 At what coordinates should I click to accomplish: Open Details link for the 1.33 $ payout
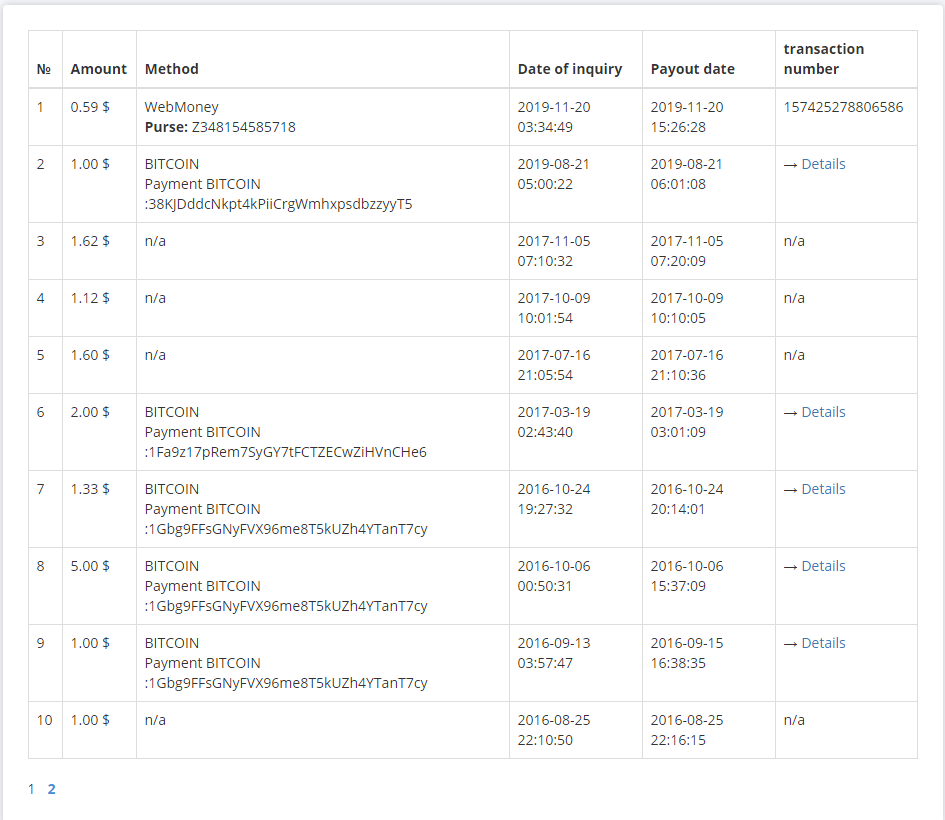click(x=823, y=489)
